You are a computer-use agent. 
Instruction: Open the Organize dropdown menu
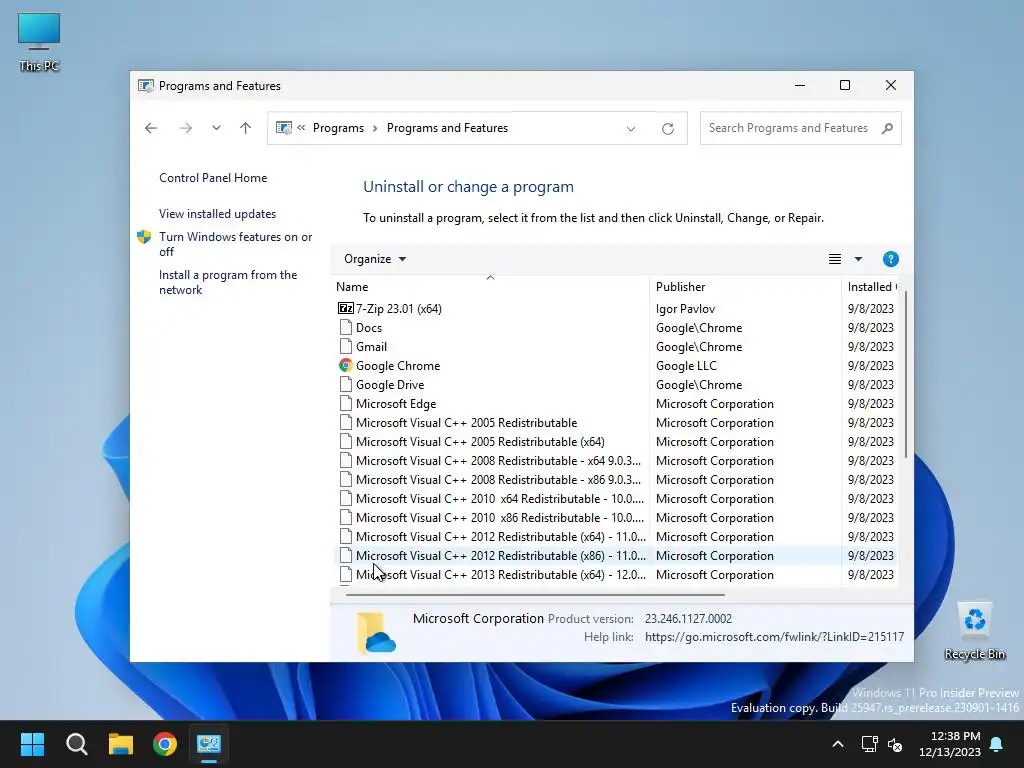(x=375, y=259)
